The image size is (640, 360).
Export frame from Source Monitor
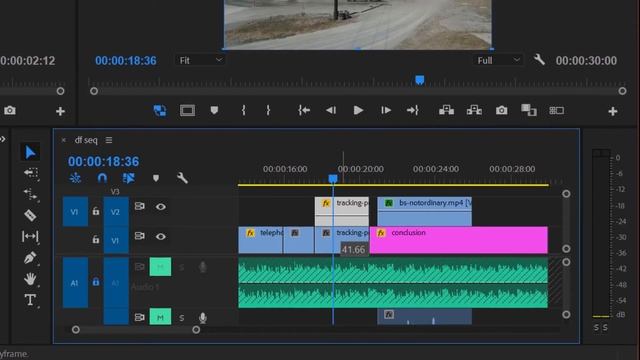coord(10,111)
